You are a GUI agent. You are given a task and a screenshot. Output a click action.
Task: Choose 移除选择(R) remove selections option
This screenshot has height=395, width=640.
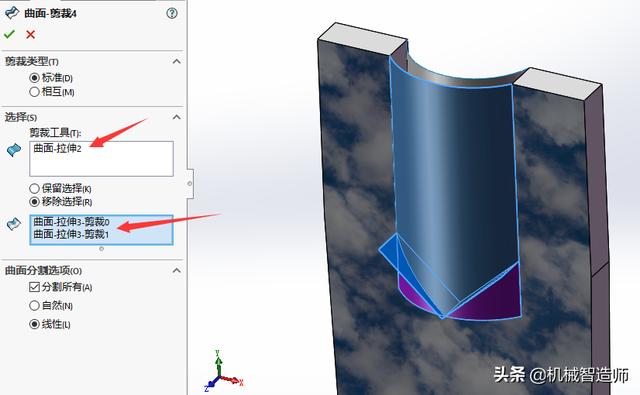click(34, 202)
